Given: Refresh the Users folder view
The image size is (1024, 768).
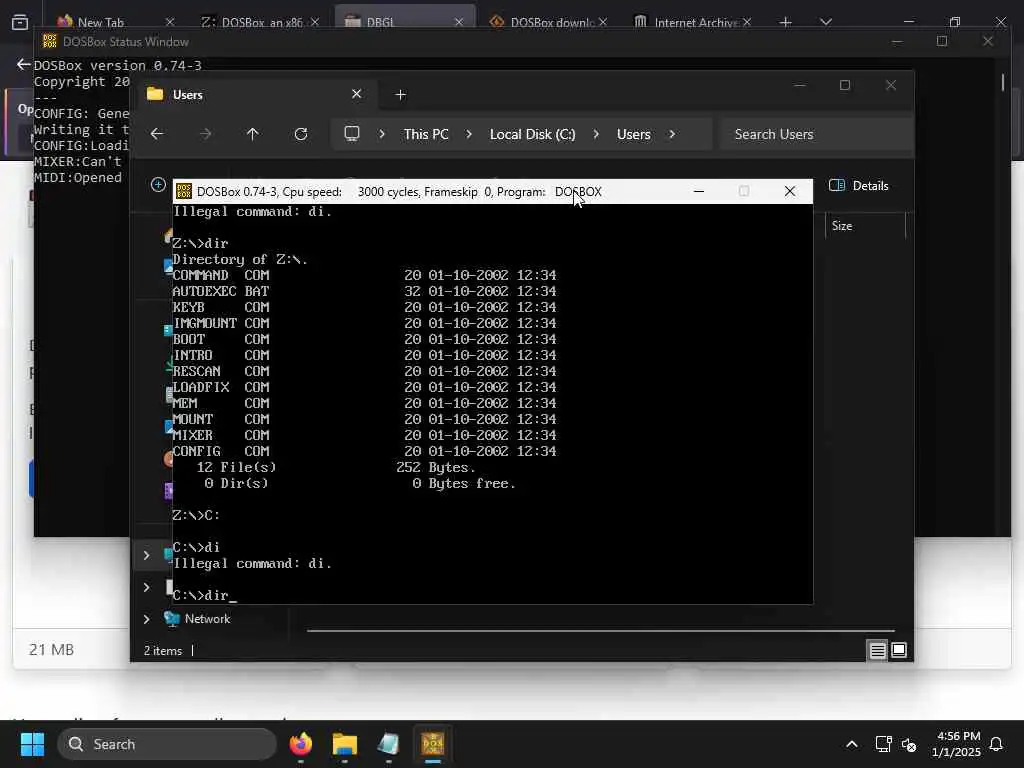Looking at the screenshot, I should tap(301, 134).
